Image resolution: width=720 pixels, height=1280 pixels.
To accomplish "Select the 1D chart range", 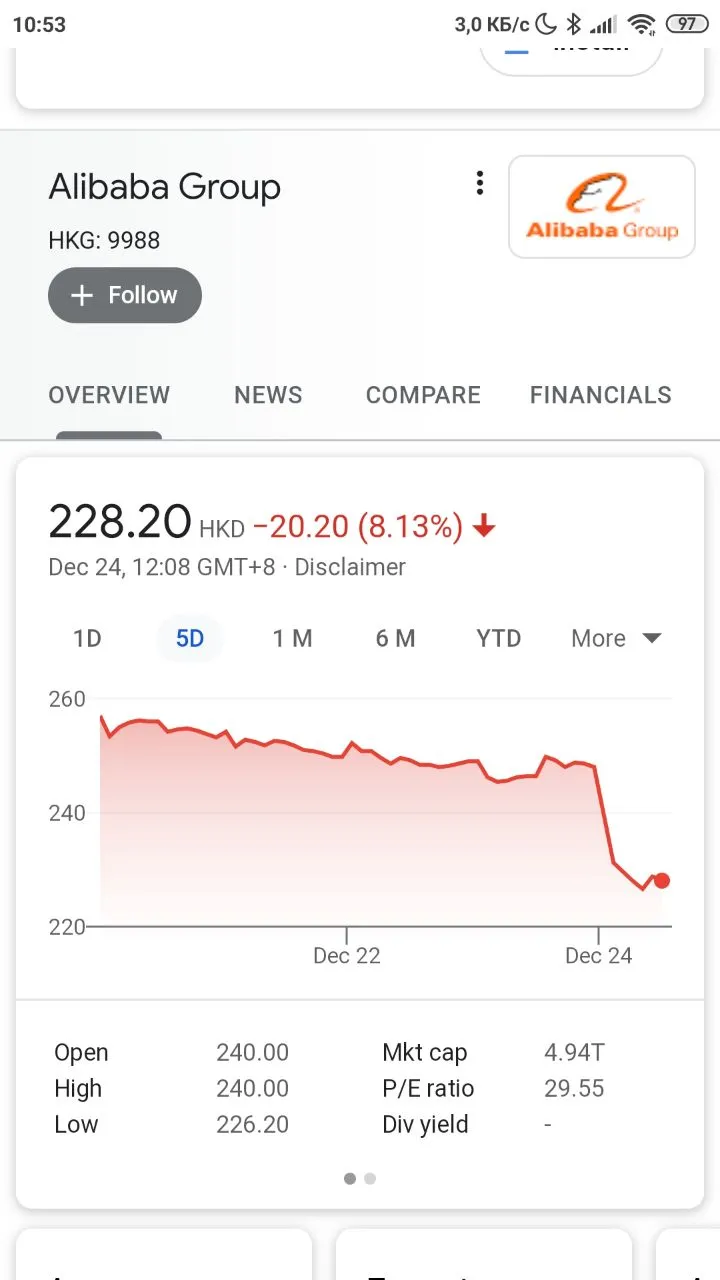I will pyautogui.click(x=88, y=638).
